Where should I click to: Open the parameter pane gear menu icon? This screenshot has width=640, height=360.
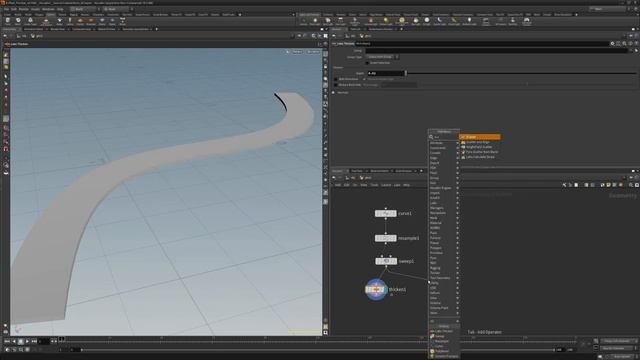coord(612,43)
